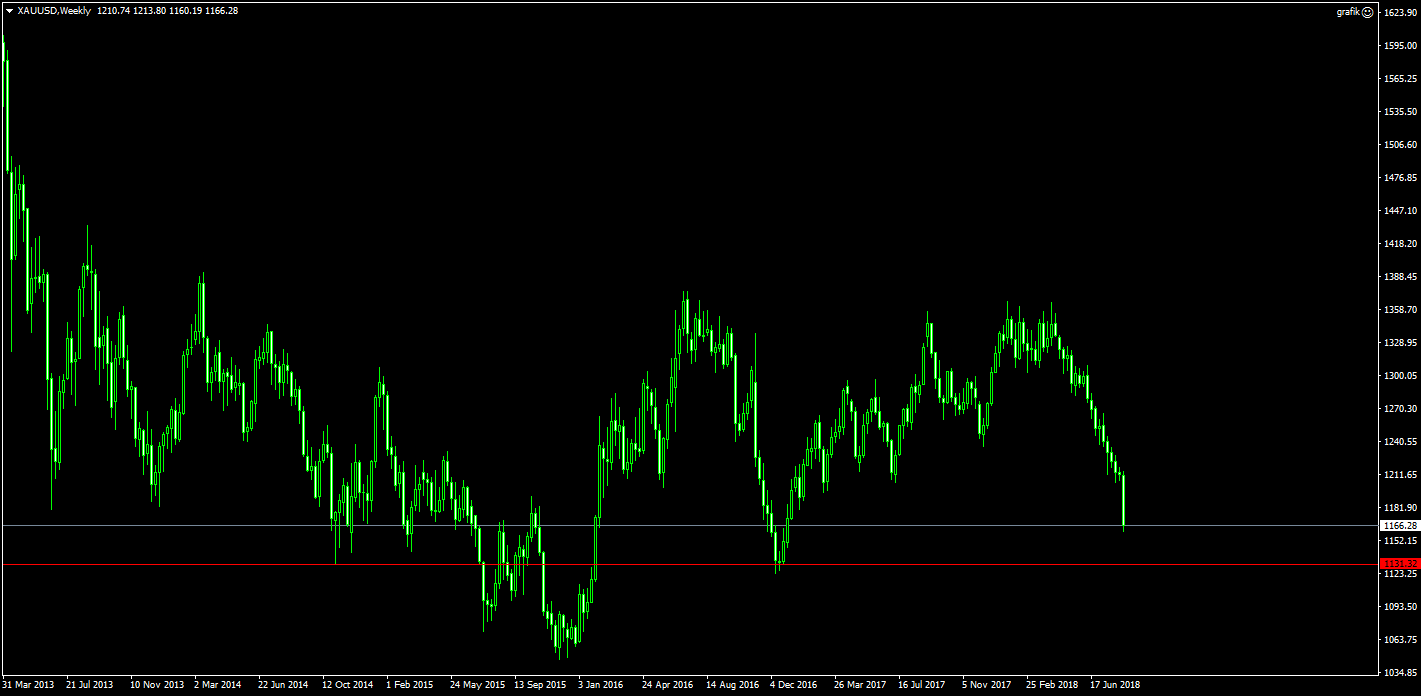This screenshot has width=1421, height=696.
Task: Click the 1034.85 price scale label
Action: pos(1399,672)
